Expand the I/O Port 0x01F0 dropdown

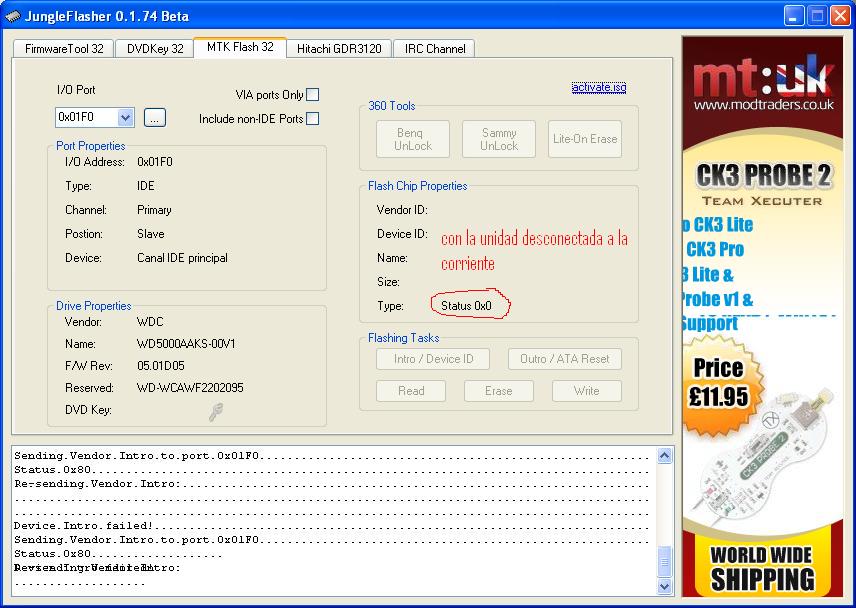126,117
